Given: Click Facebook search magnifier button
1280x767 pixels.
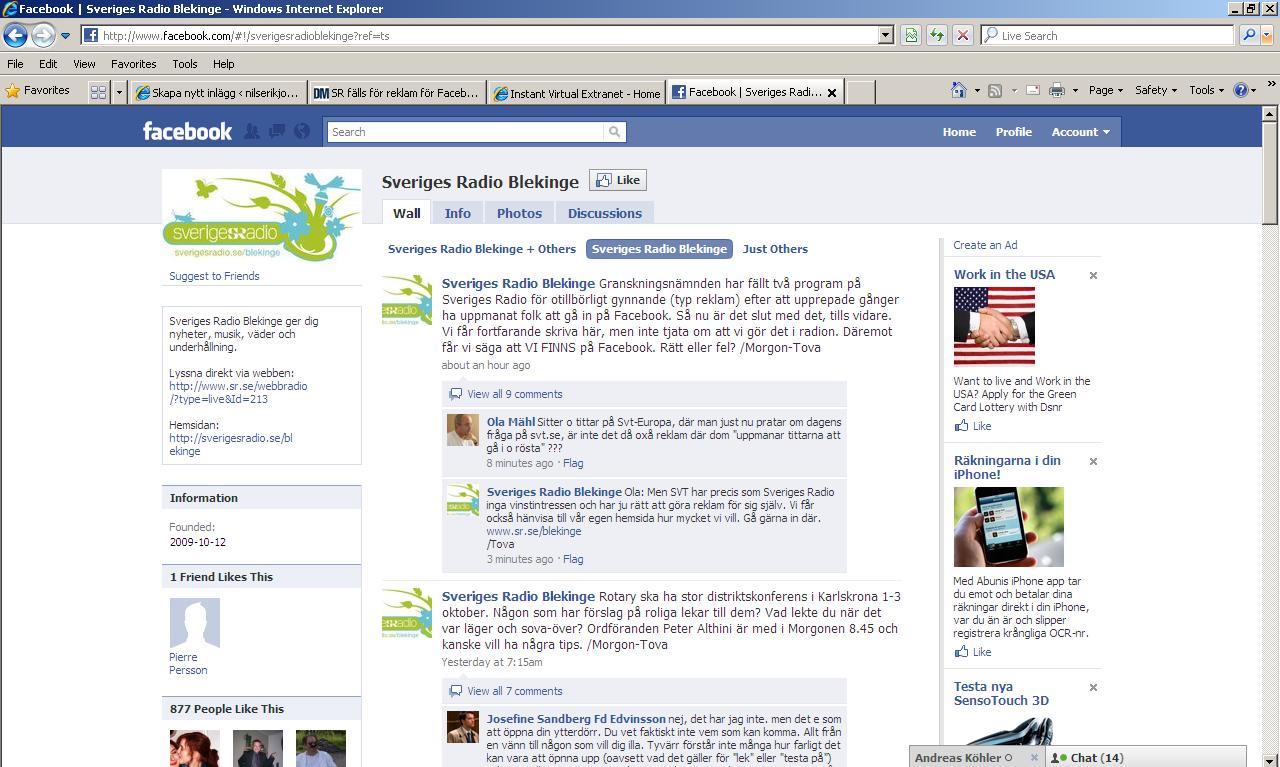Looking at the screenshot, I should (615, 132).
